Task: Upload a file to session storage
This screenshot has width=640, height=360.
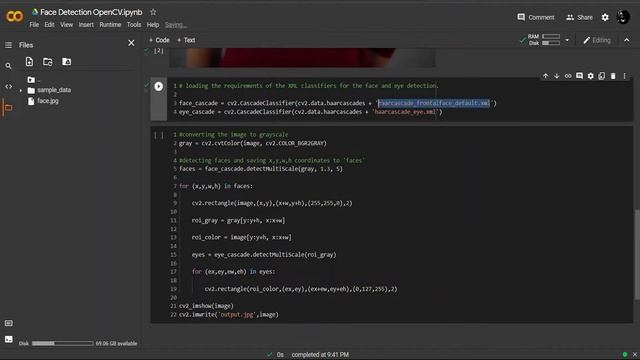Action: pos(29,62)
